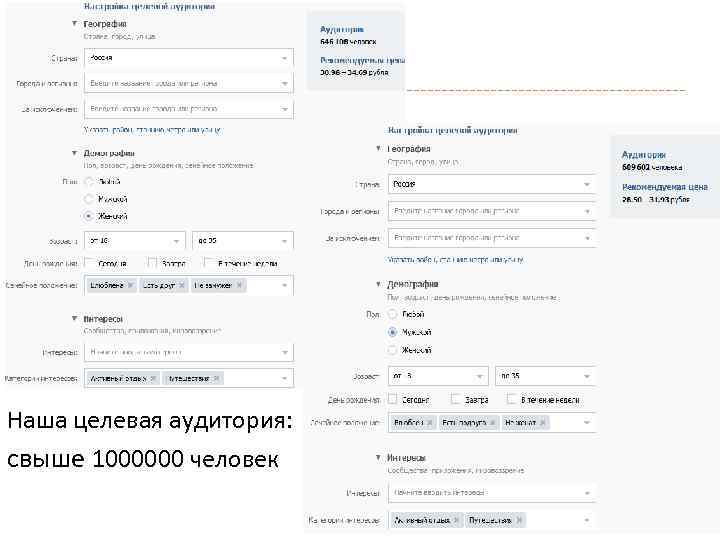The width and height of the screenshot is (720, 540).
Task: Remove the Влюблён tag in right form
Action: coord(430,422)
